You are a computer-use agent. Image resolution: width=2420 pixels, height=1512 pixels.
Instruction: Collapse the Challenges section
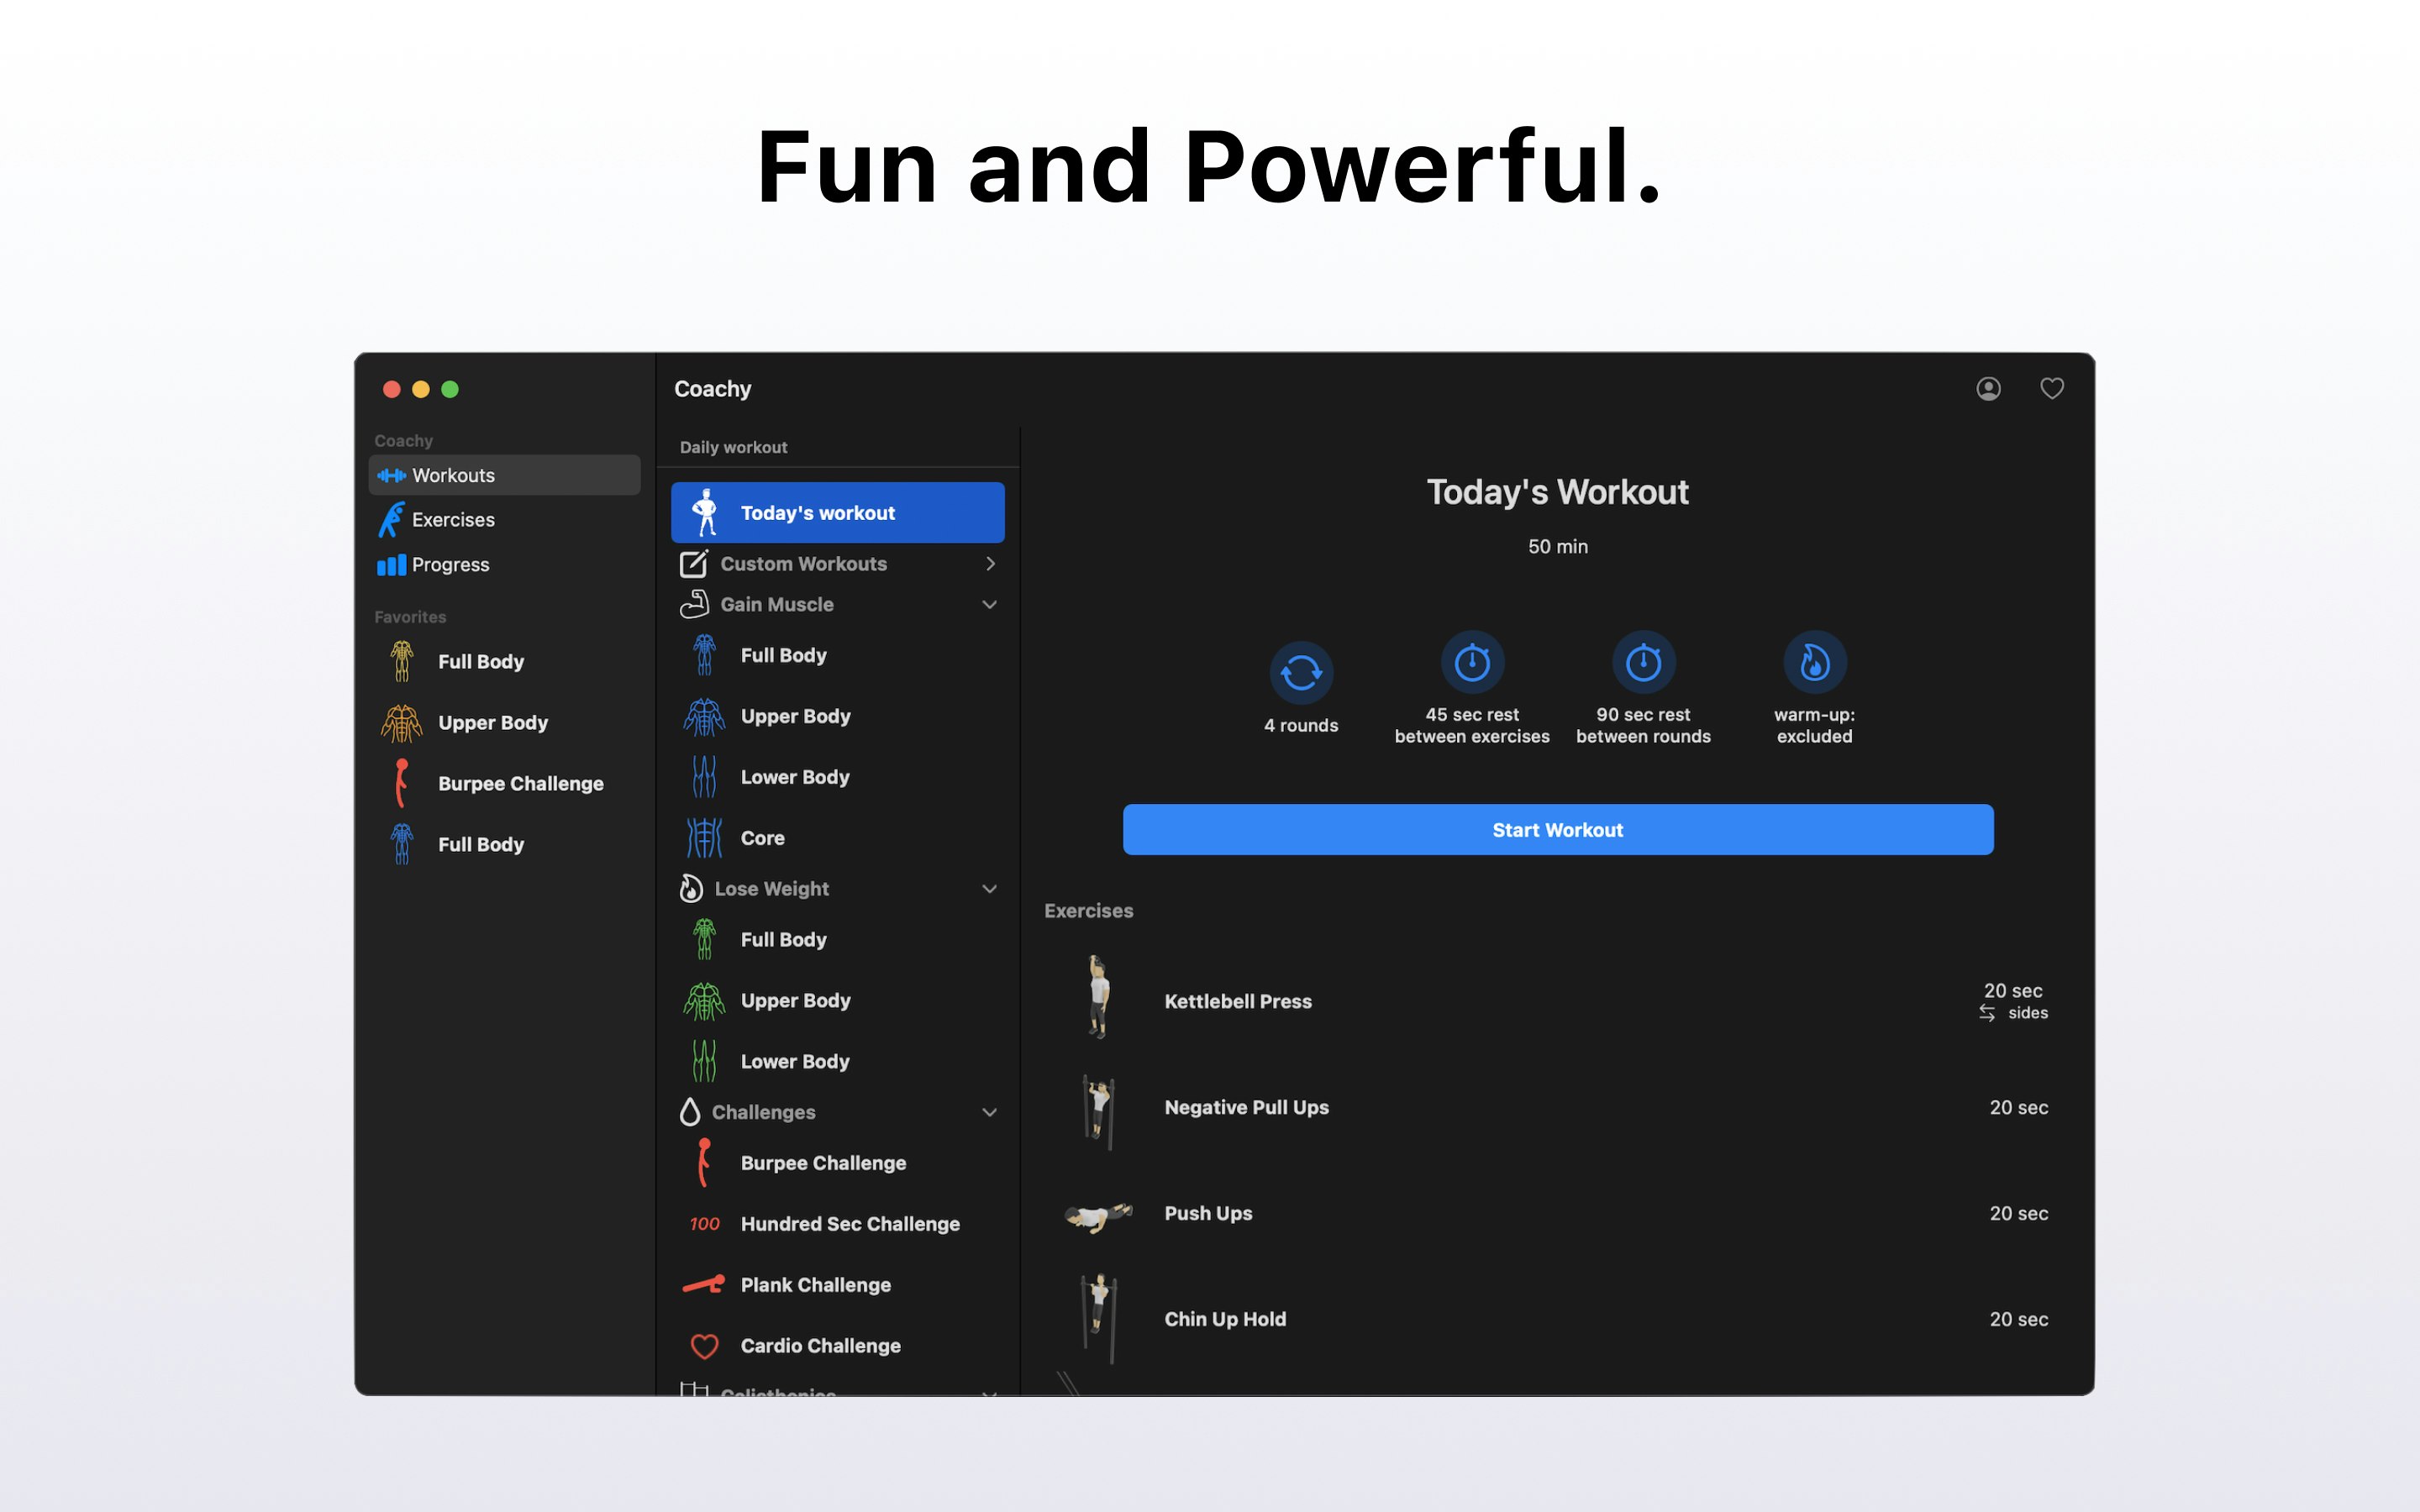(x=989, y=1111)
